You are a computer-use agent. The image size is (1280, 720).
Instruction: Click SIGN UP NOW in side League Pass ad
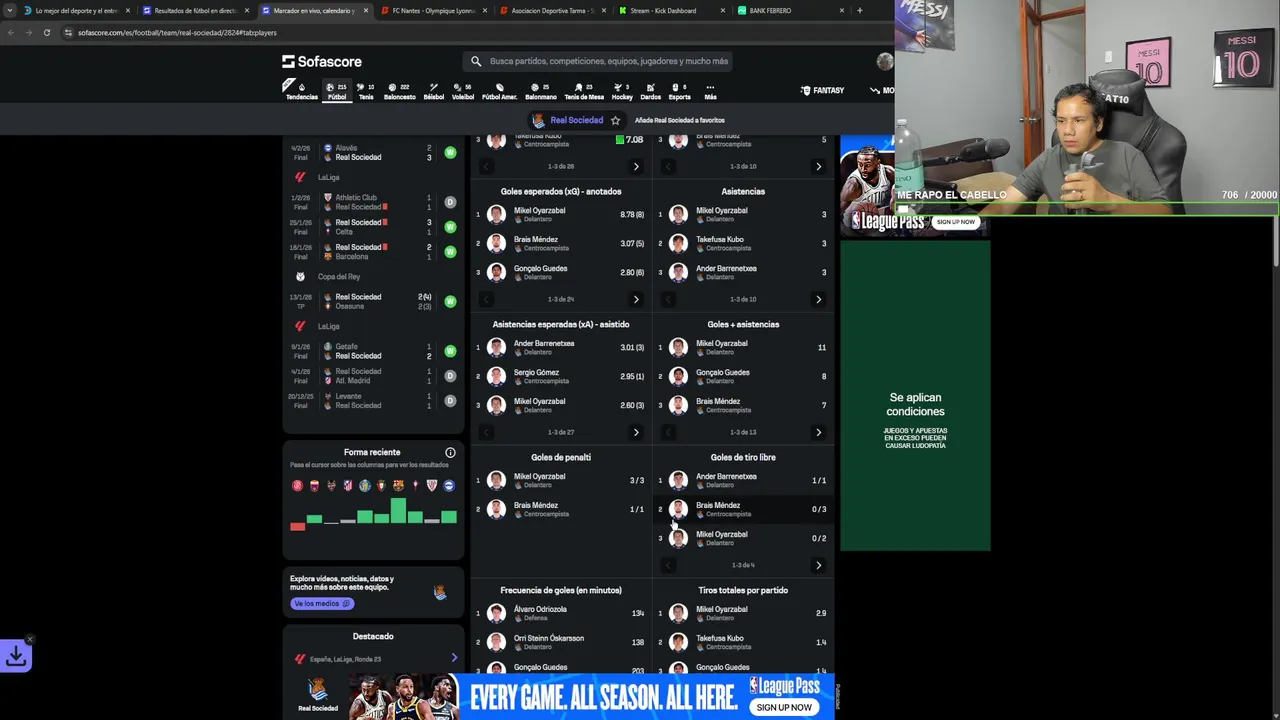point(955,222)
